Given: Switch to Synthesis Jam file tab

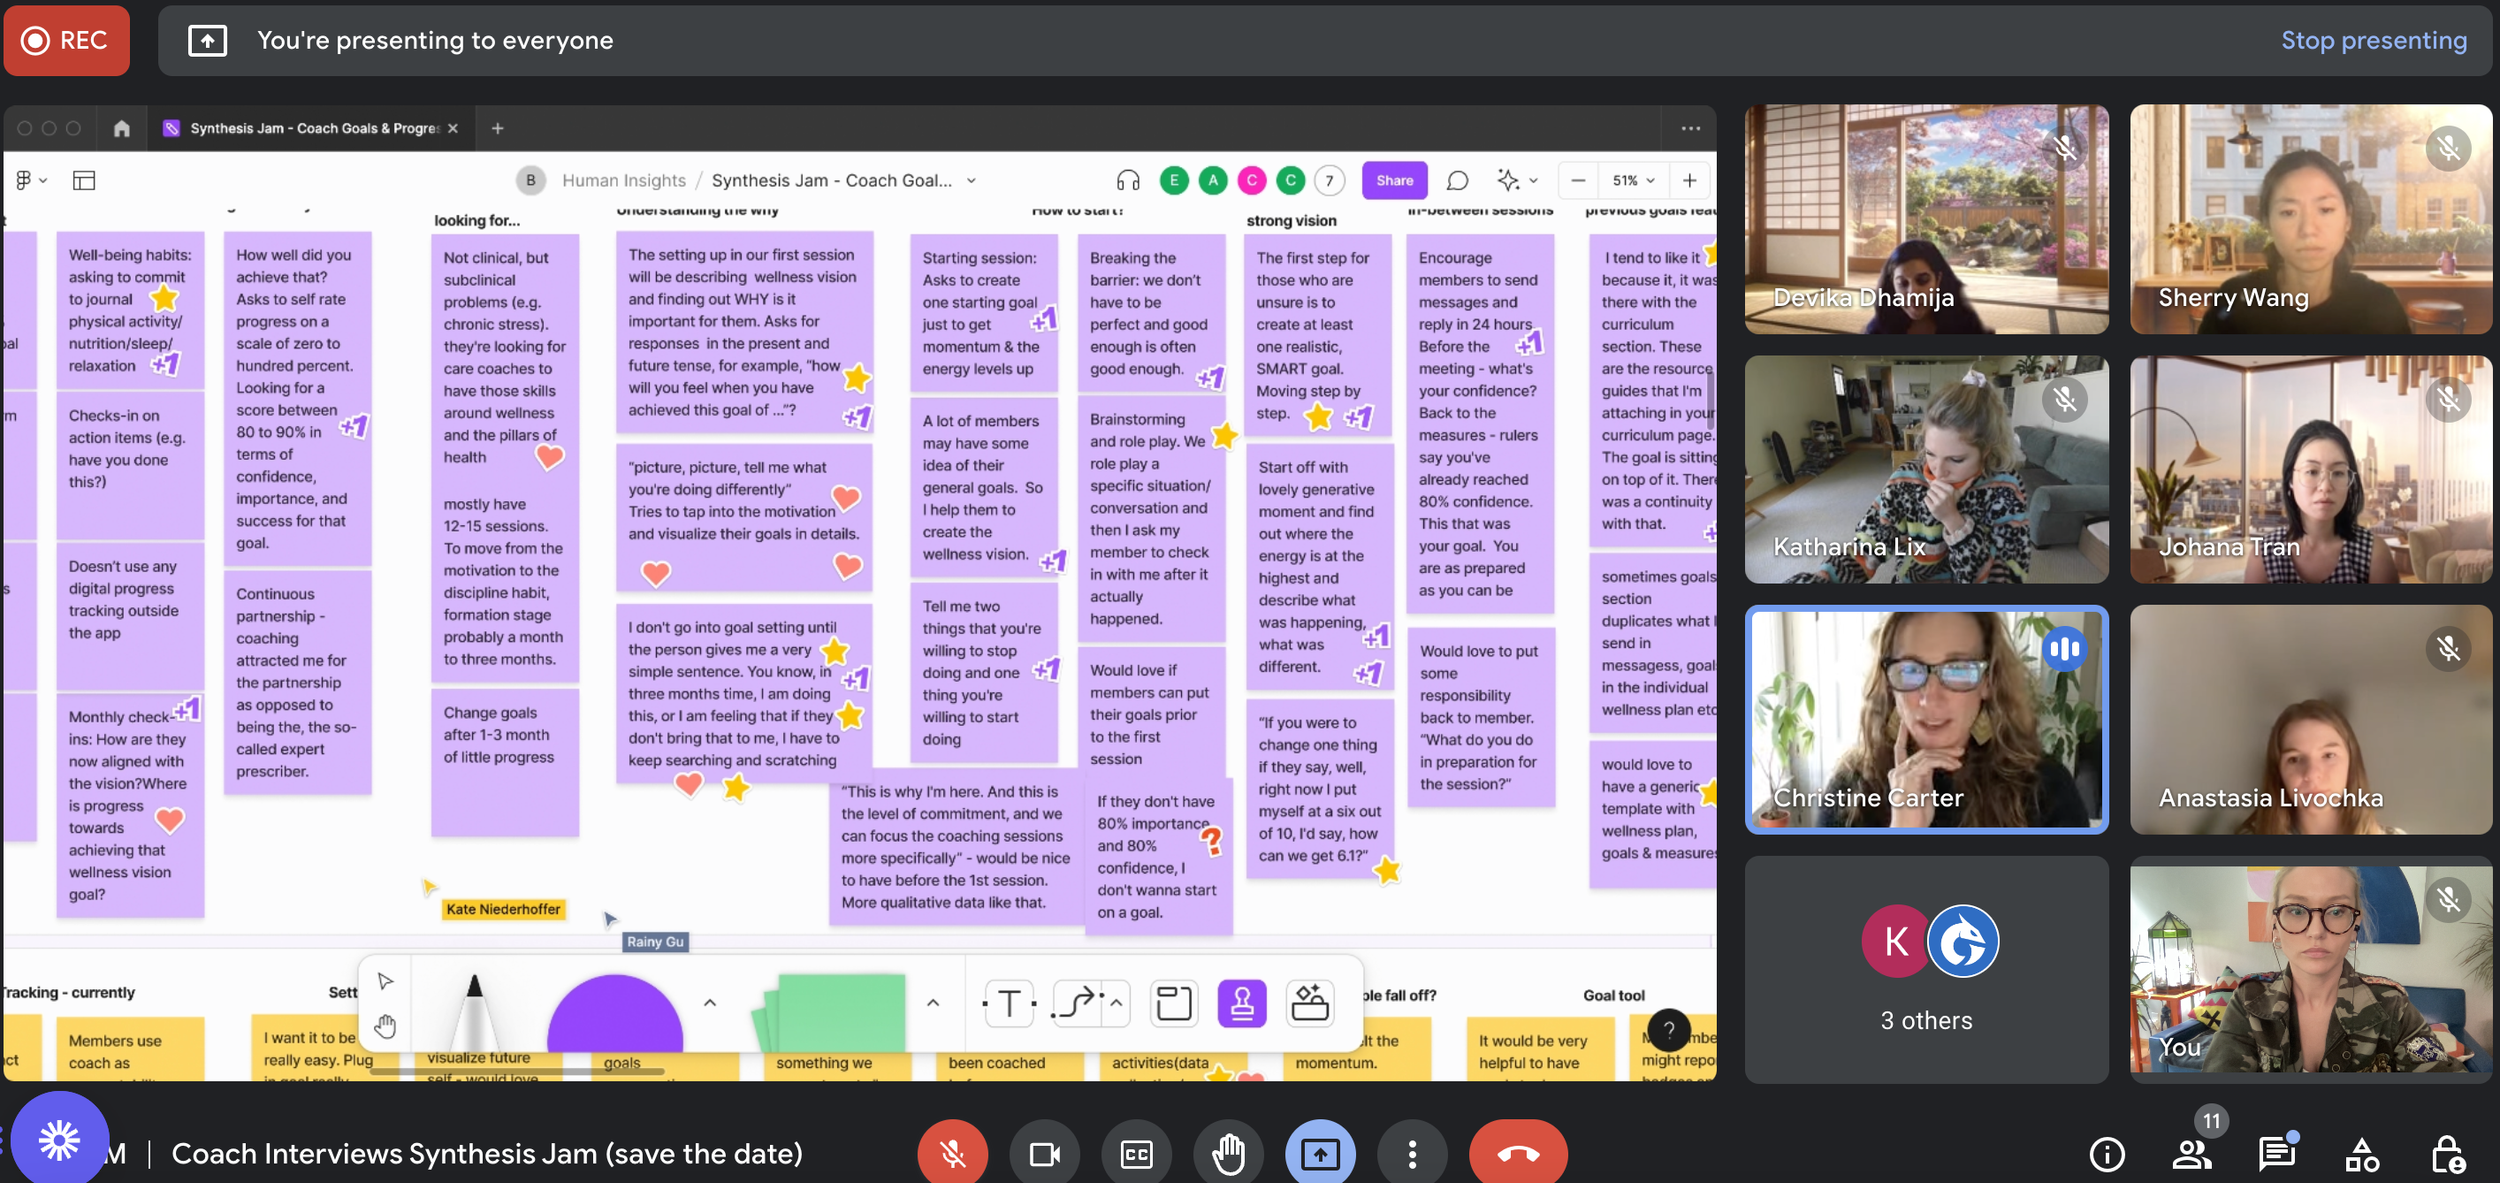Looking at the screenshot, I should tap(314, 128).
